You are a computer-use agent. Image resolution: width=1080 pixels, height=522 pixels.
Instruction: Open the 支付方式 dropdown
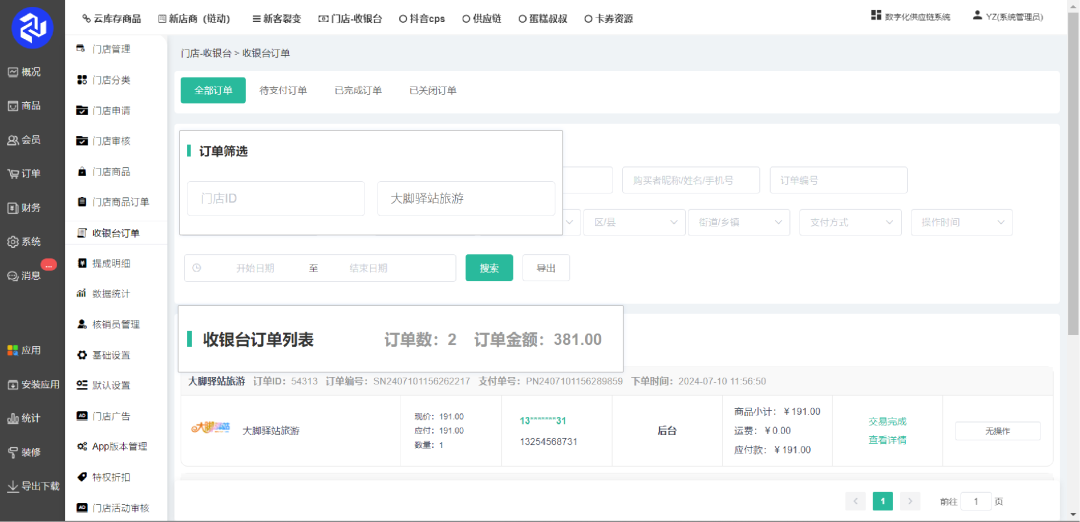coord(850,222)
